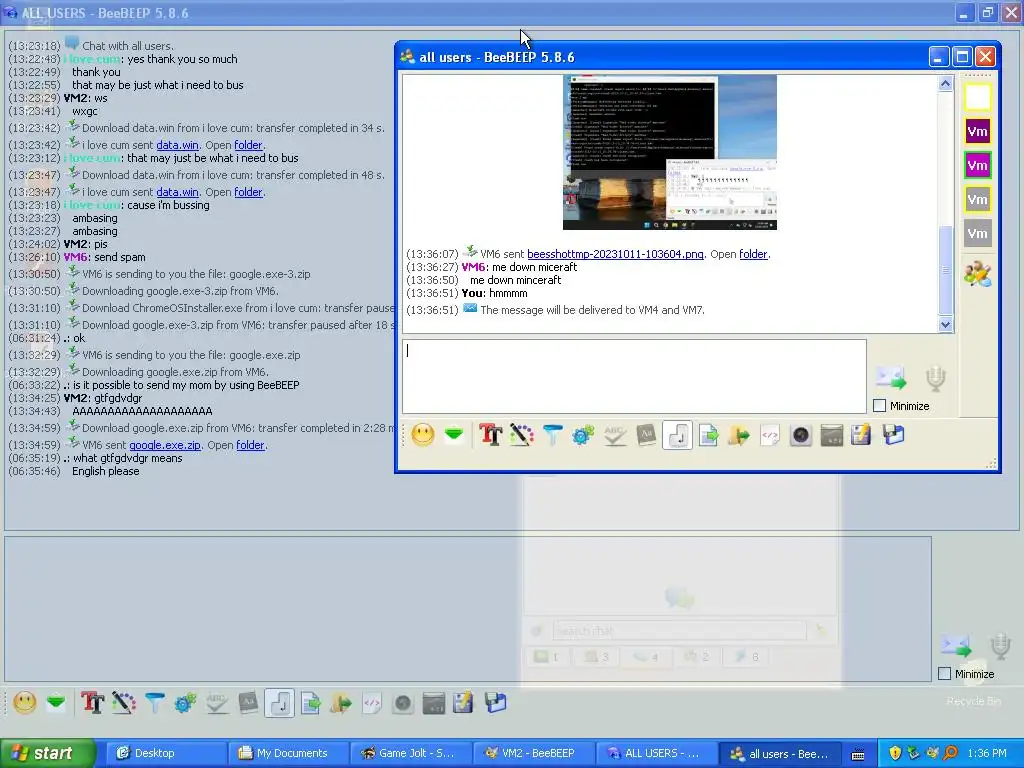Click blue floppy disks icon in front window

tap(893, 435)
